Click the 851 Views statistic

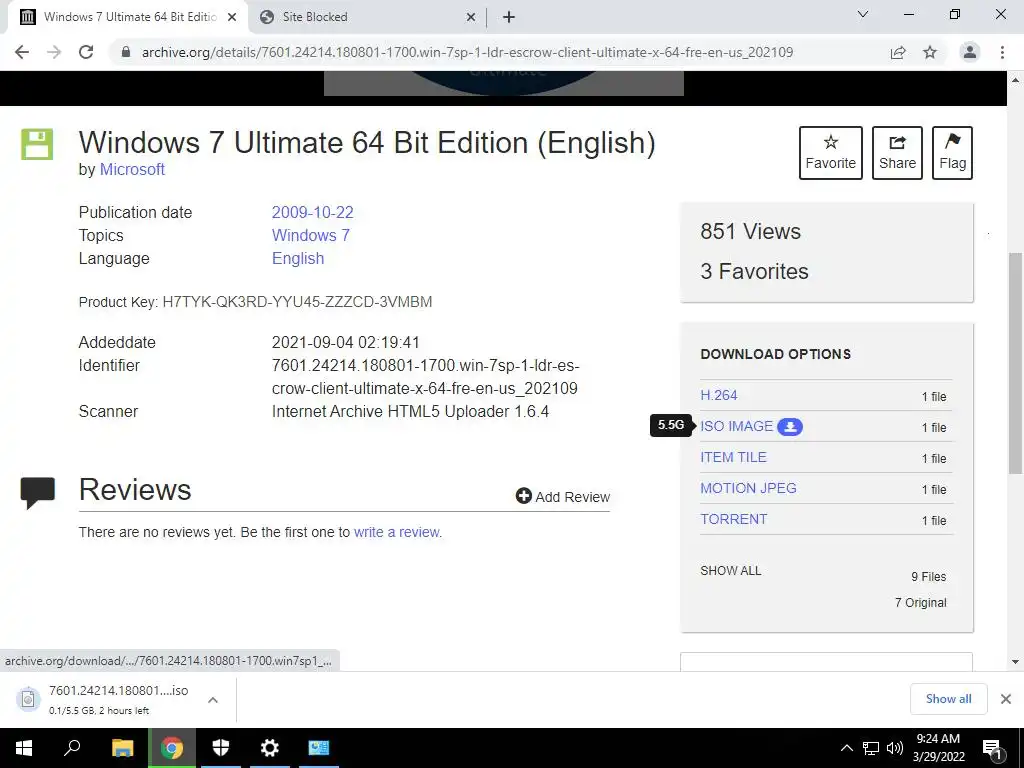[750, 231]
